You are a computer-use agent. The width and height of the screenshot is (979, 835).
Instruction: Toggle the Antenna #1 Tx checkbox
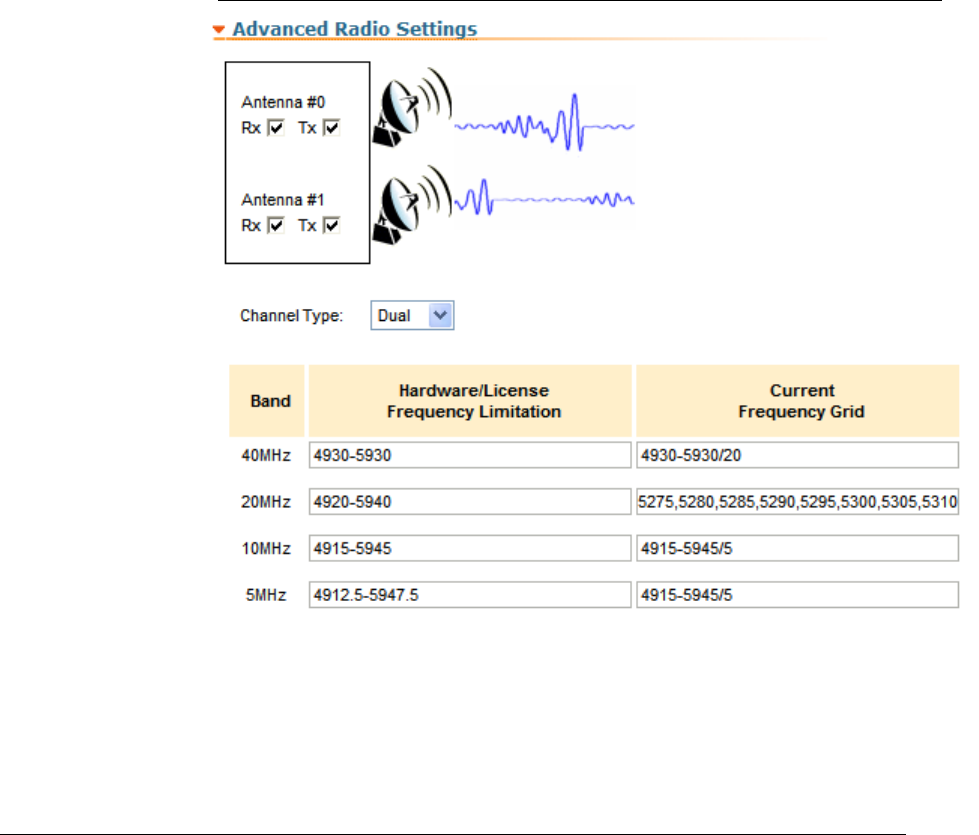pos(332,225)
